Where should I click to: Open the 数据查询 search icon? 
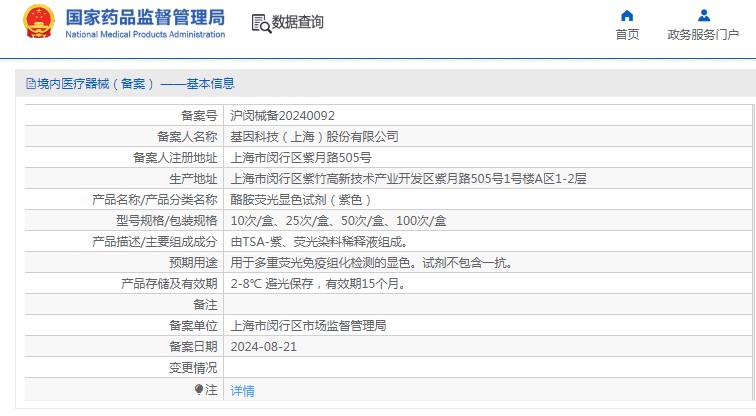[261, 23]
